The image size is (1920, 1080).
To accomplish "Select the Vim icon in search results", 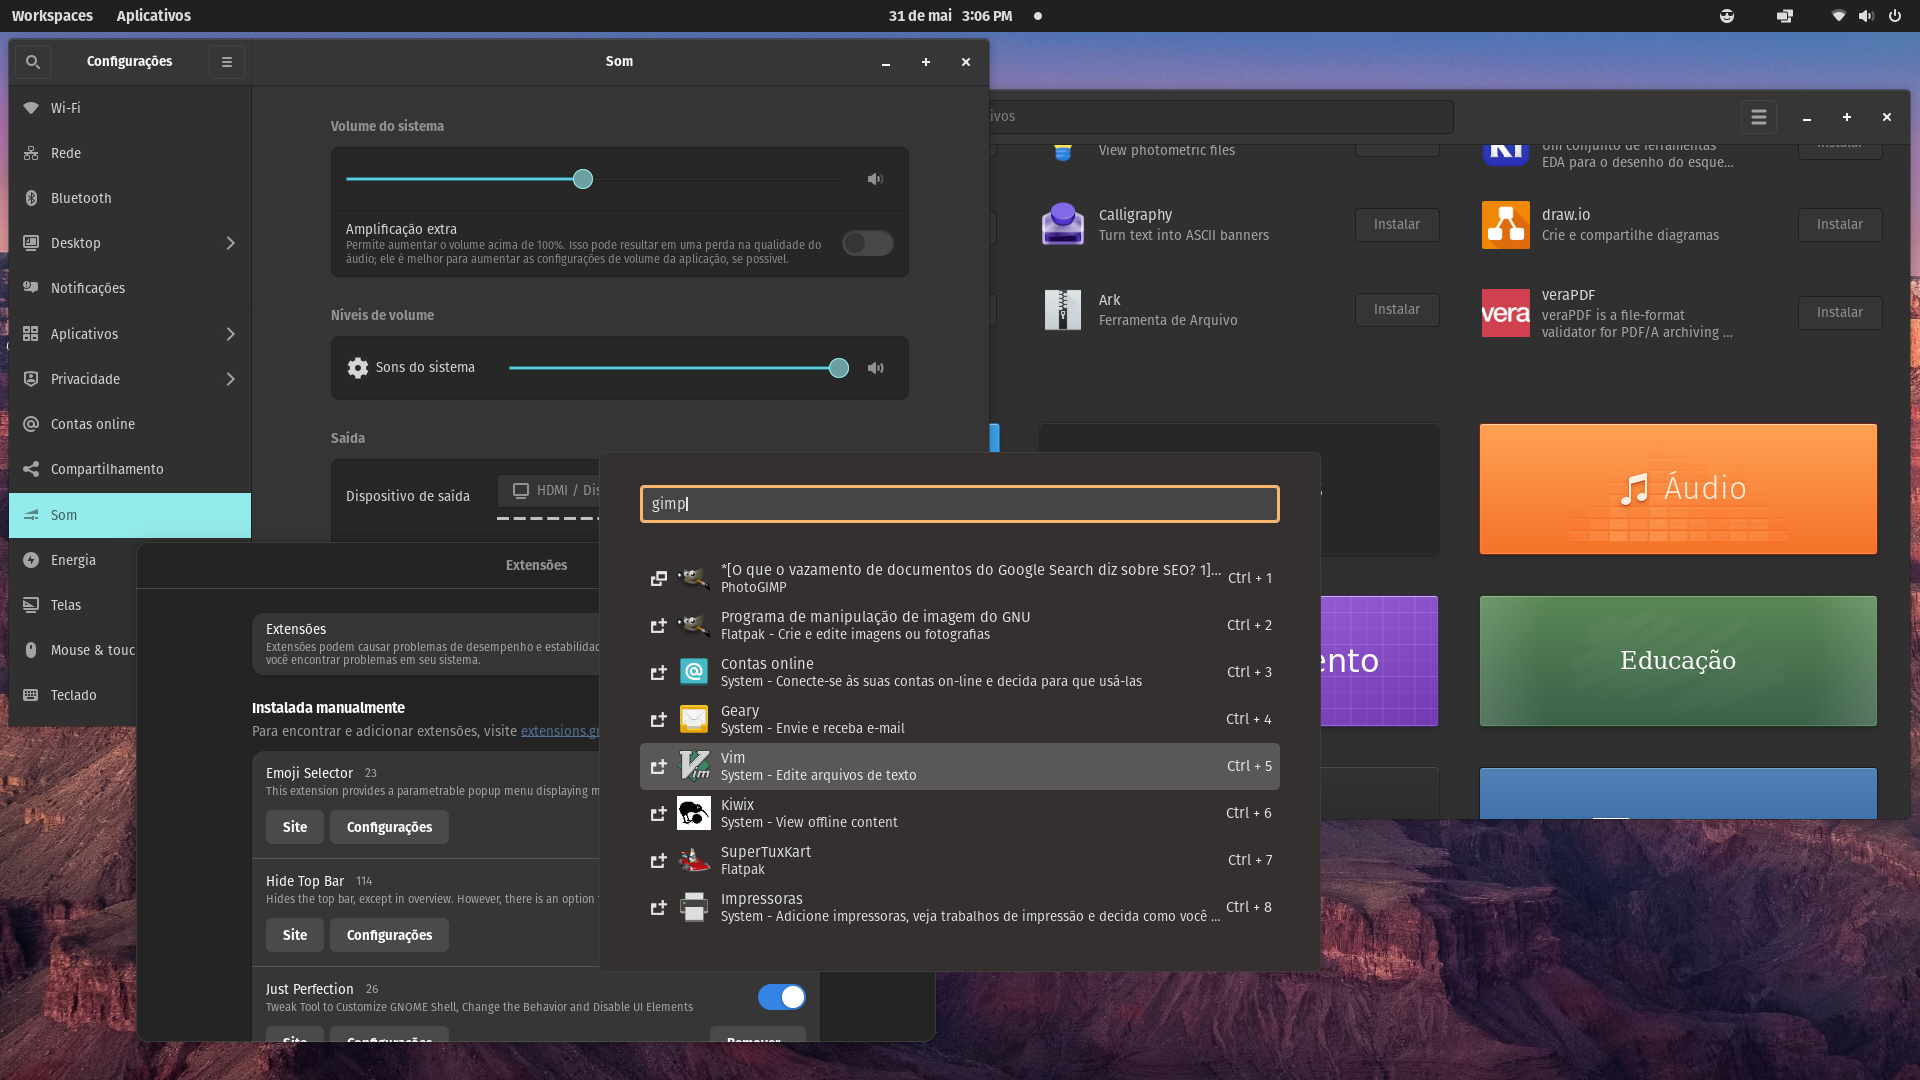I will pos(694,766).
